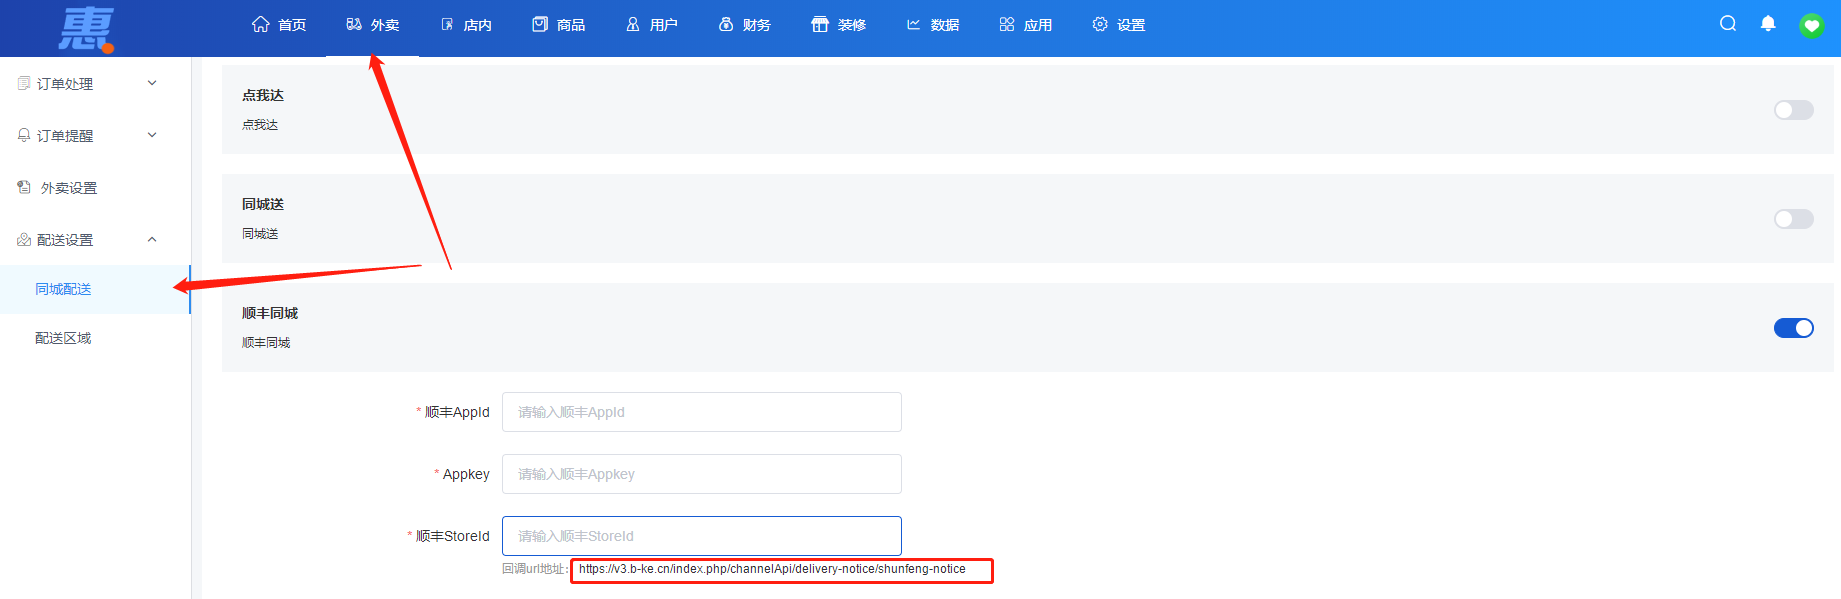Click the 顺丰同城 card title
Viewport: 1841px width, 599px height.
270,313
